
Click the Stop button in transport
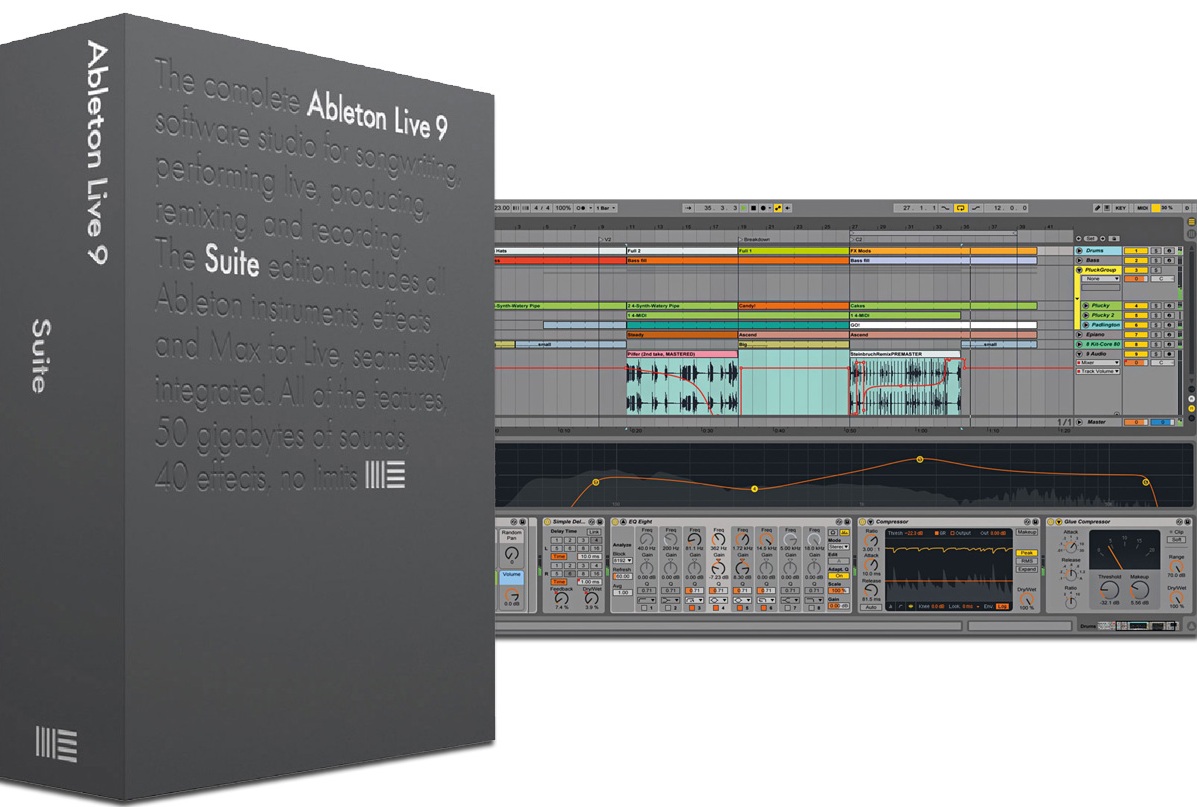tap(753, 208)
